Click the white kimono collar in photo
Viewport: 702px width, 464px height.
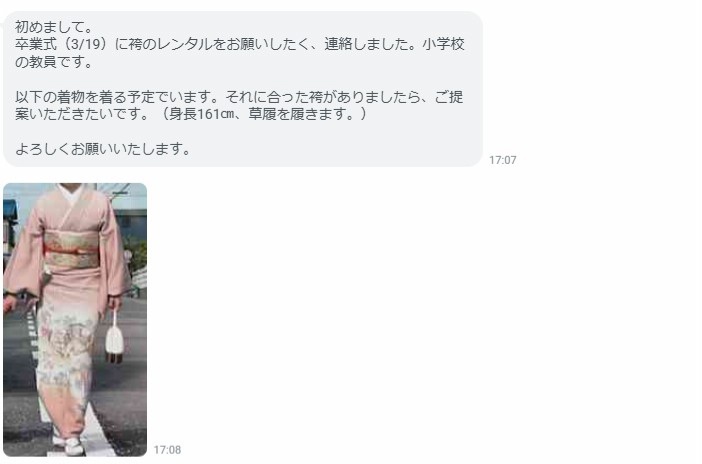[x=72, y=193]
